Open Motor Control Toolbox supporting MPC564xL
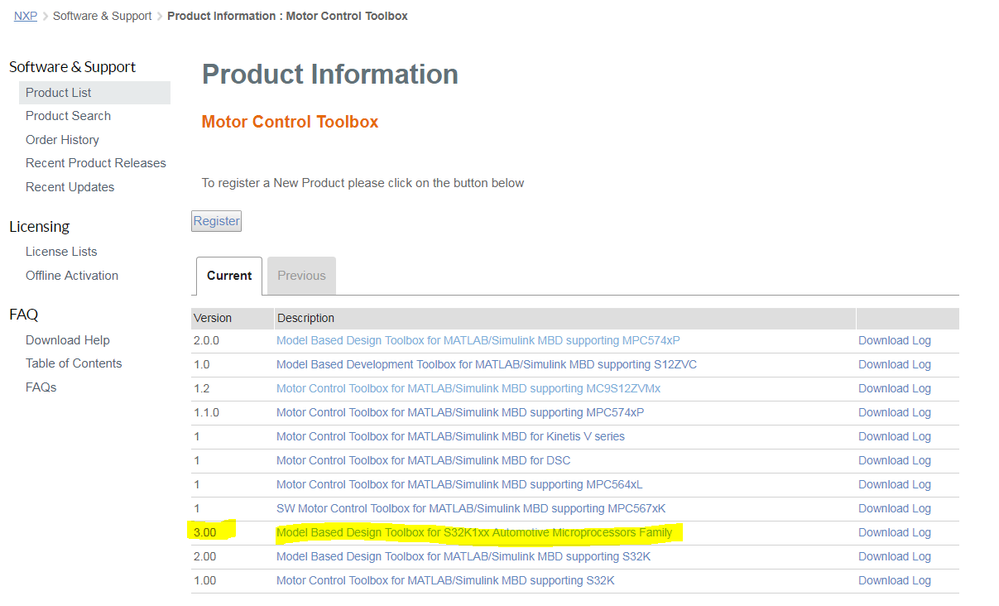Screen dimensions: 999x606 click(459, 484)
